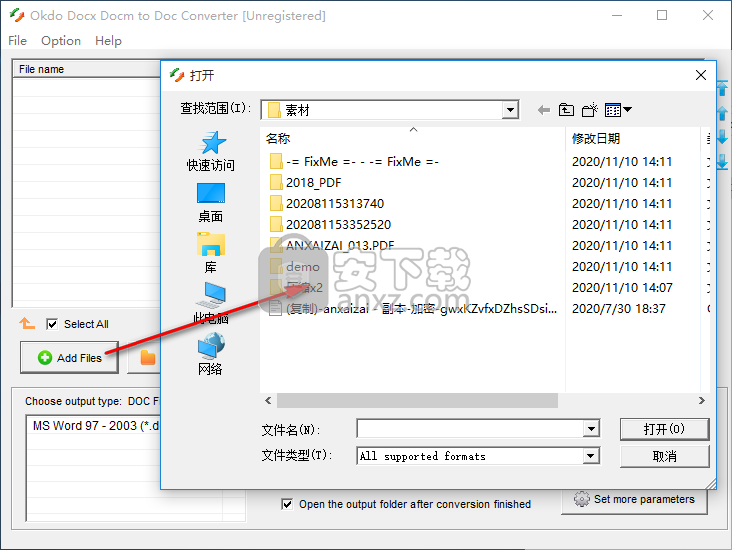Screen dimensions: 732x550
Task: Select 库 in the places bar
Action: coord(211,253)
